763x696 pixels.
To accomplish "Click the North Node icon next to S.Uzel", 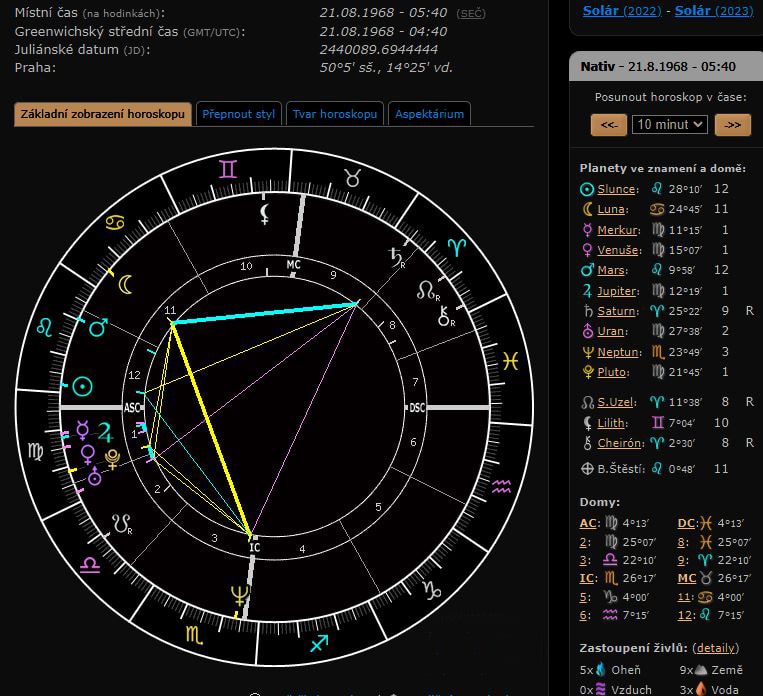I will pyautogui.click(x=588, y=403).
